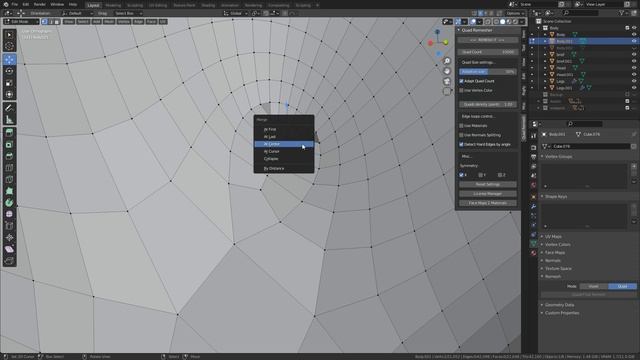Select the Shear tool
The width and height of the screenshot is (640, 360).
point(9,249)
